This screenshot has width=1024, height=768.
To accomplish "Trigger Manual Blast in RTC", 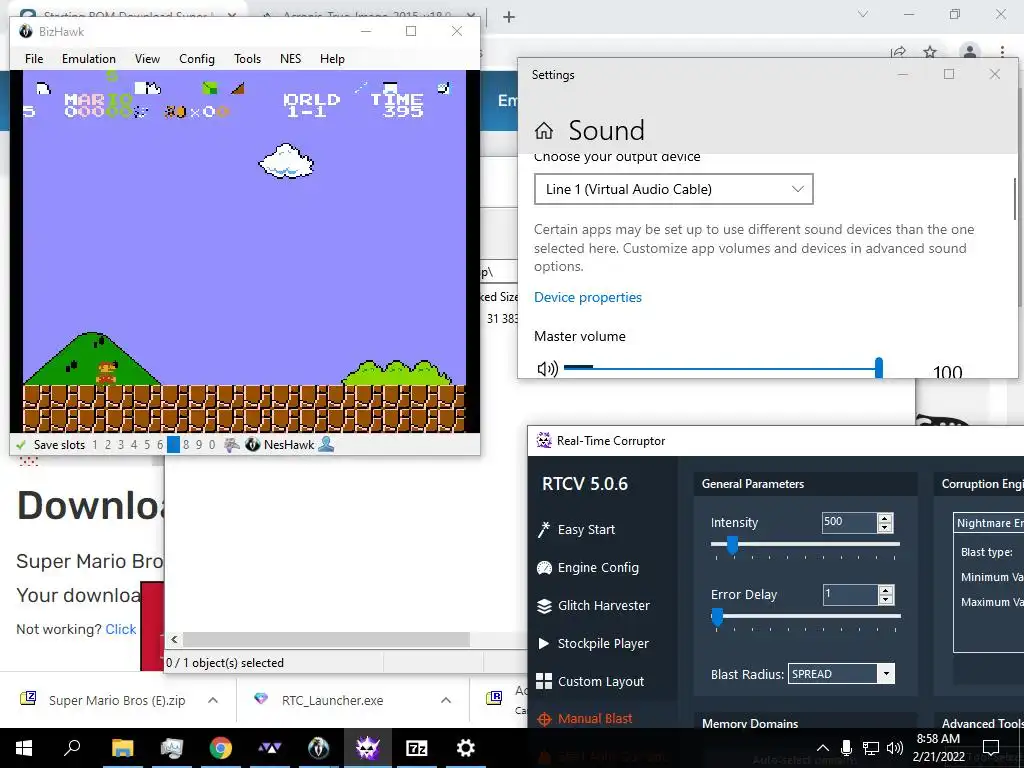I will pyautogui.click(x=584, y=718).
